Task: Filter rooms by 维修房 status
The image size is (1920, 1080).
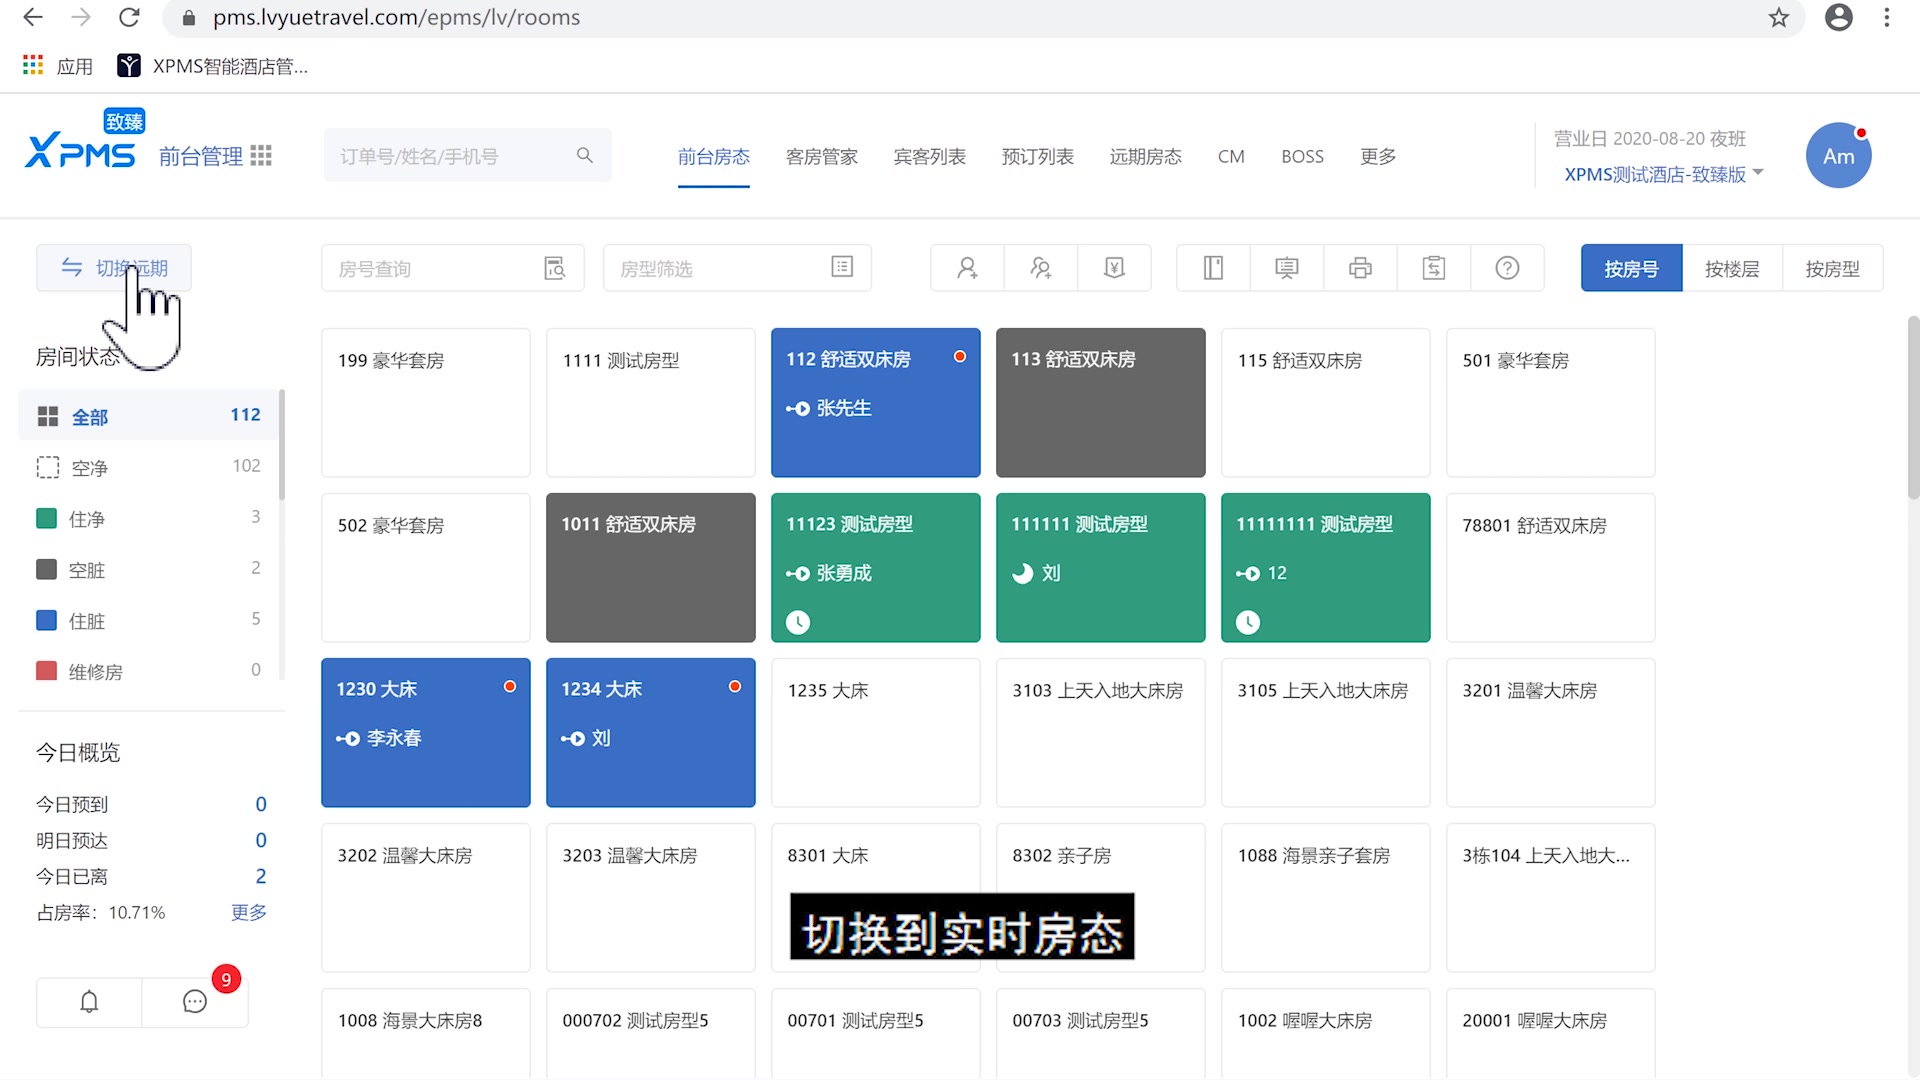Action: (148, 671)
